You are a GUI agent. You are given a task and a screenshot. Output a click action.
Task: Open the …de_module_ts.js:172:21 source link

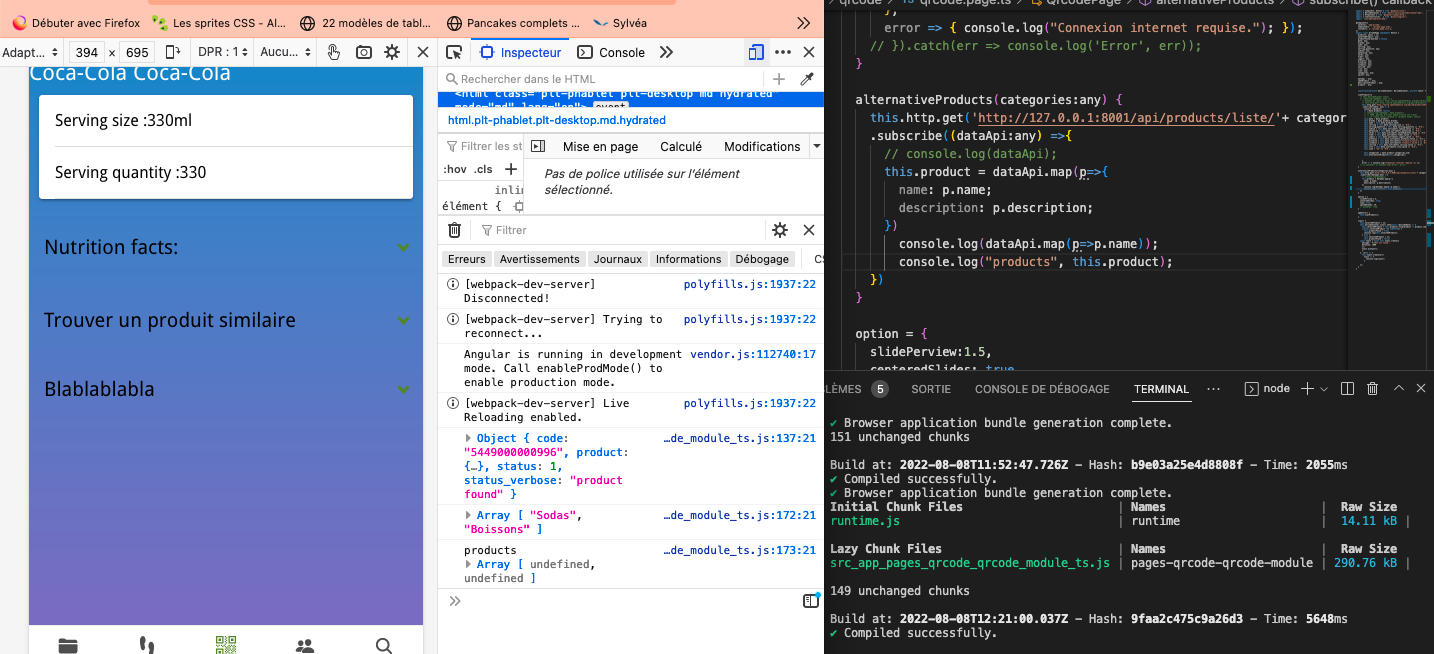(740, 515)
